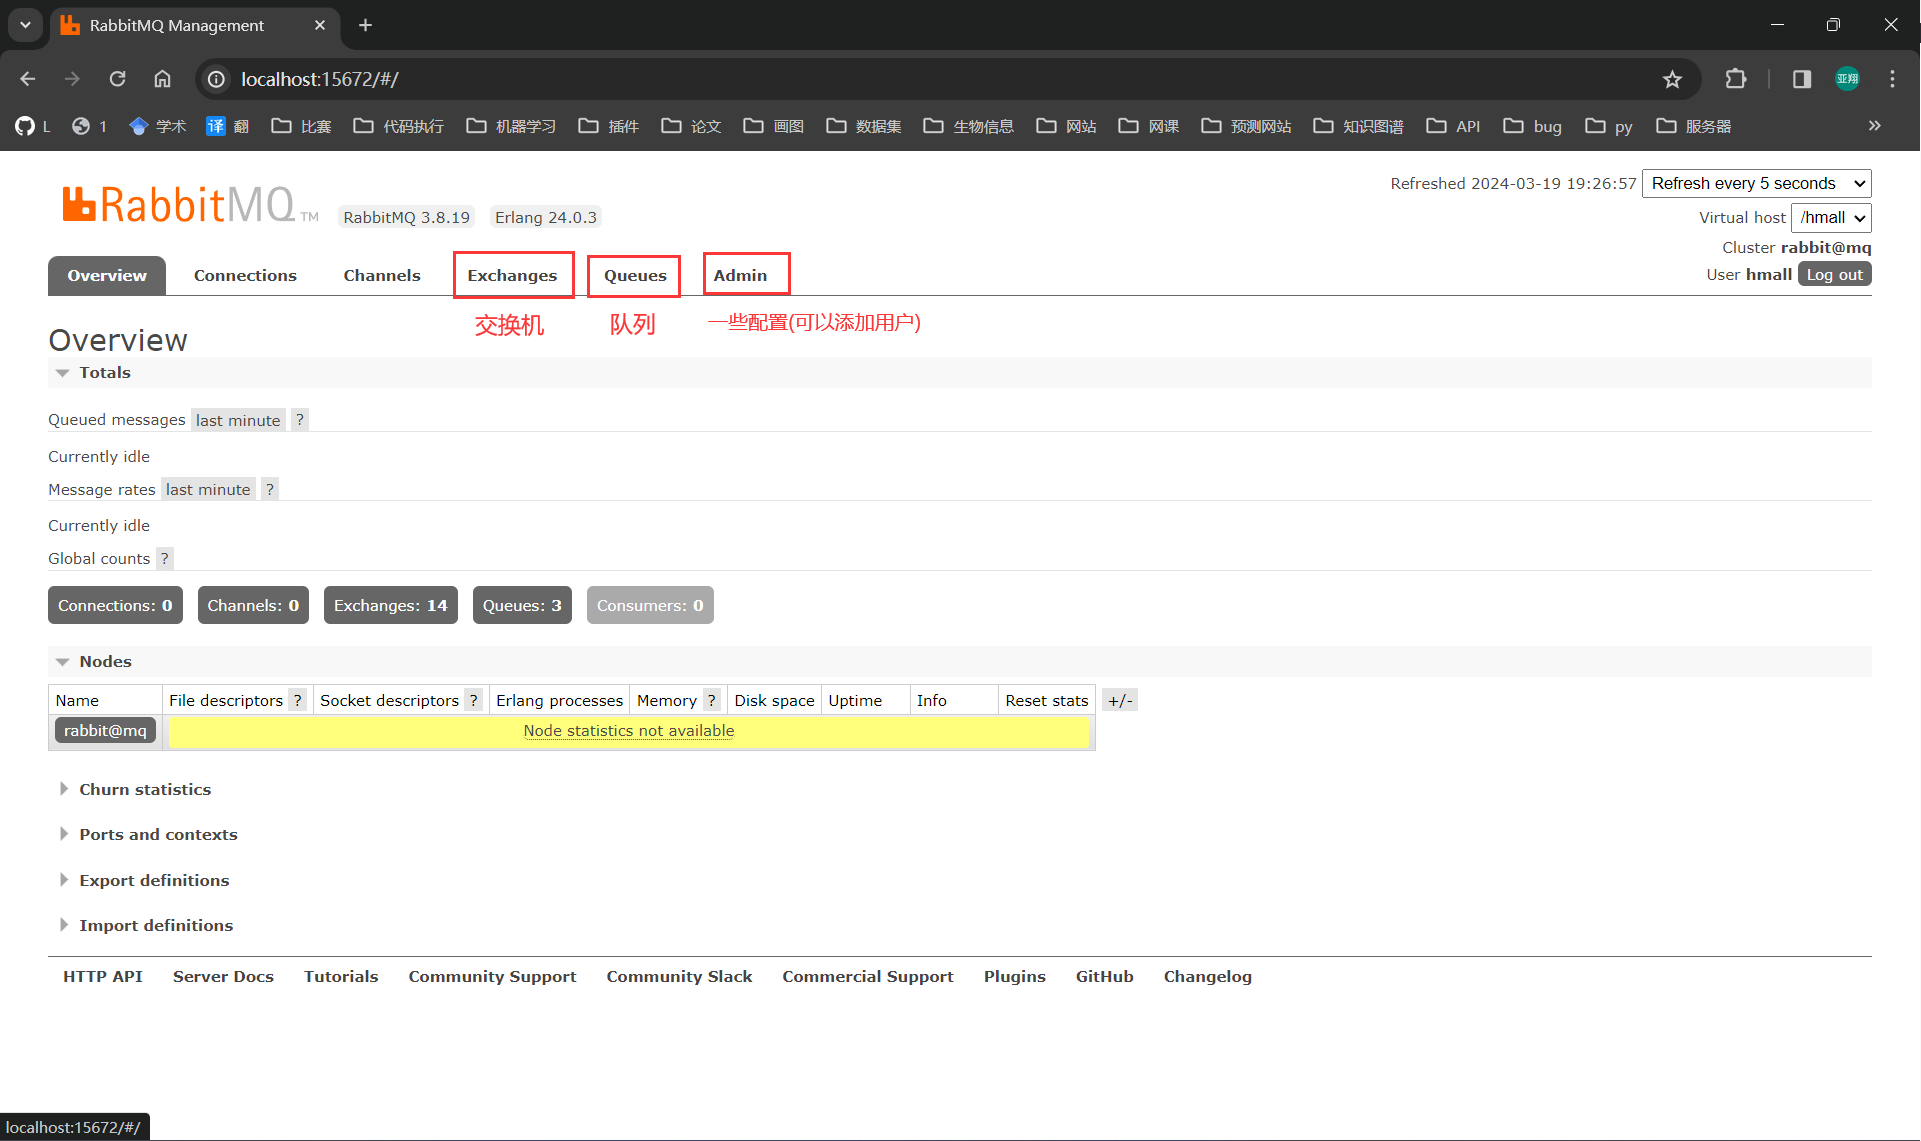The width and height of the screenshot is (1921, 1141).
Task: Open the refresh interval dropdown
Action: click(1756, 183)
